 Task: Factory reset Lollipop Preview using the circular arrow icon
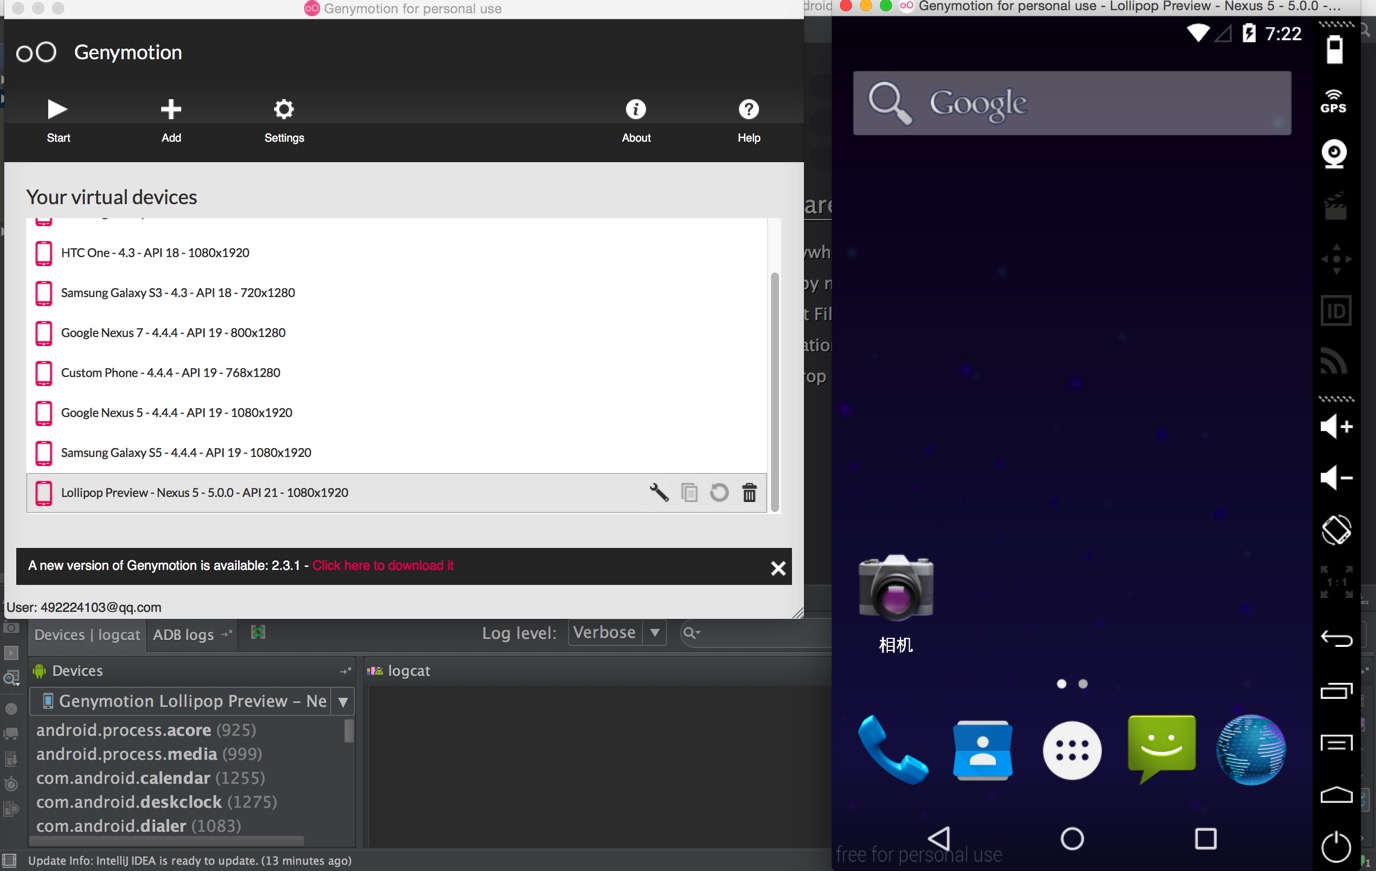(x=719, y=492)
